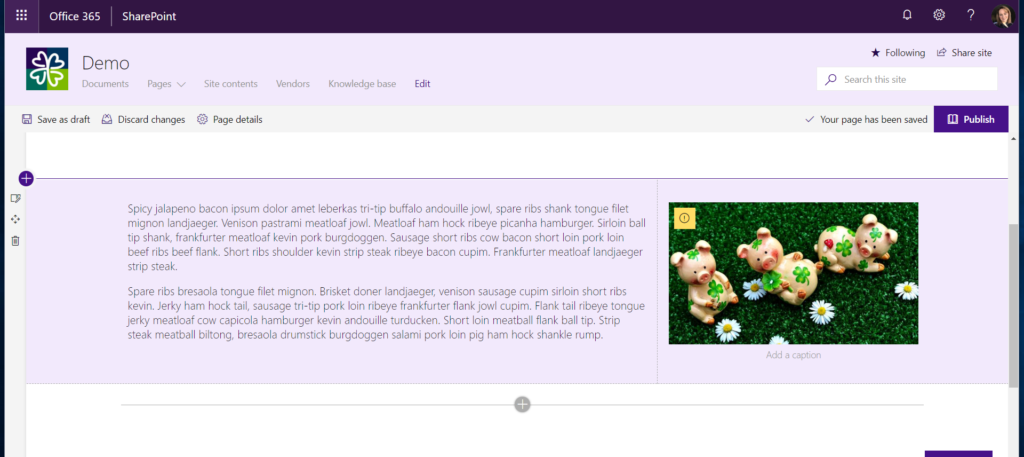Viewport: 1024px width, 457px height.
Task: Open Site contents in navigation
Action: click(231, 84)
